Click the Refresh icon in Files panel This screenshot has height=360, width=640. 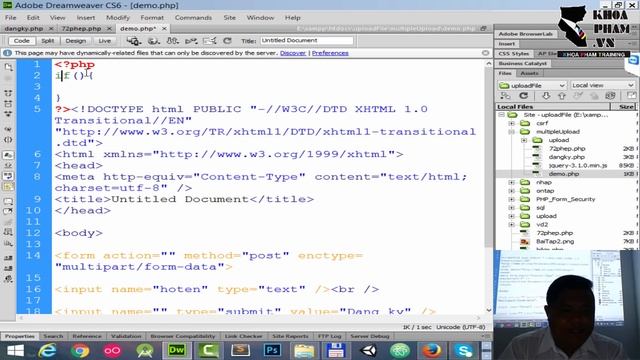[x=523, y=96]
